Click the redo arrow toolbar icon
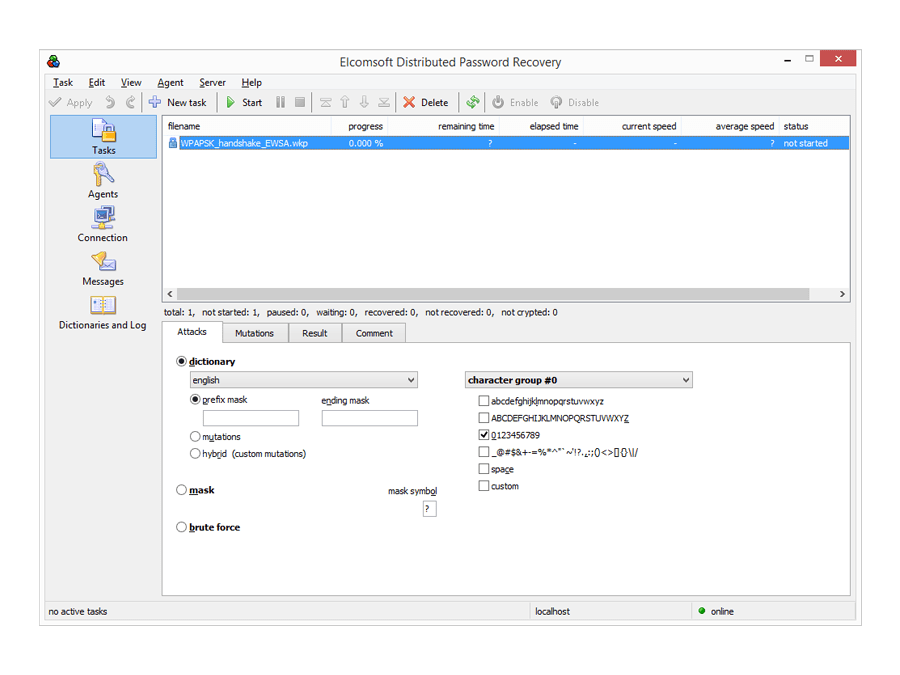This screenshot has width=900, height=675. (x=130, y=103)
